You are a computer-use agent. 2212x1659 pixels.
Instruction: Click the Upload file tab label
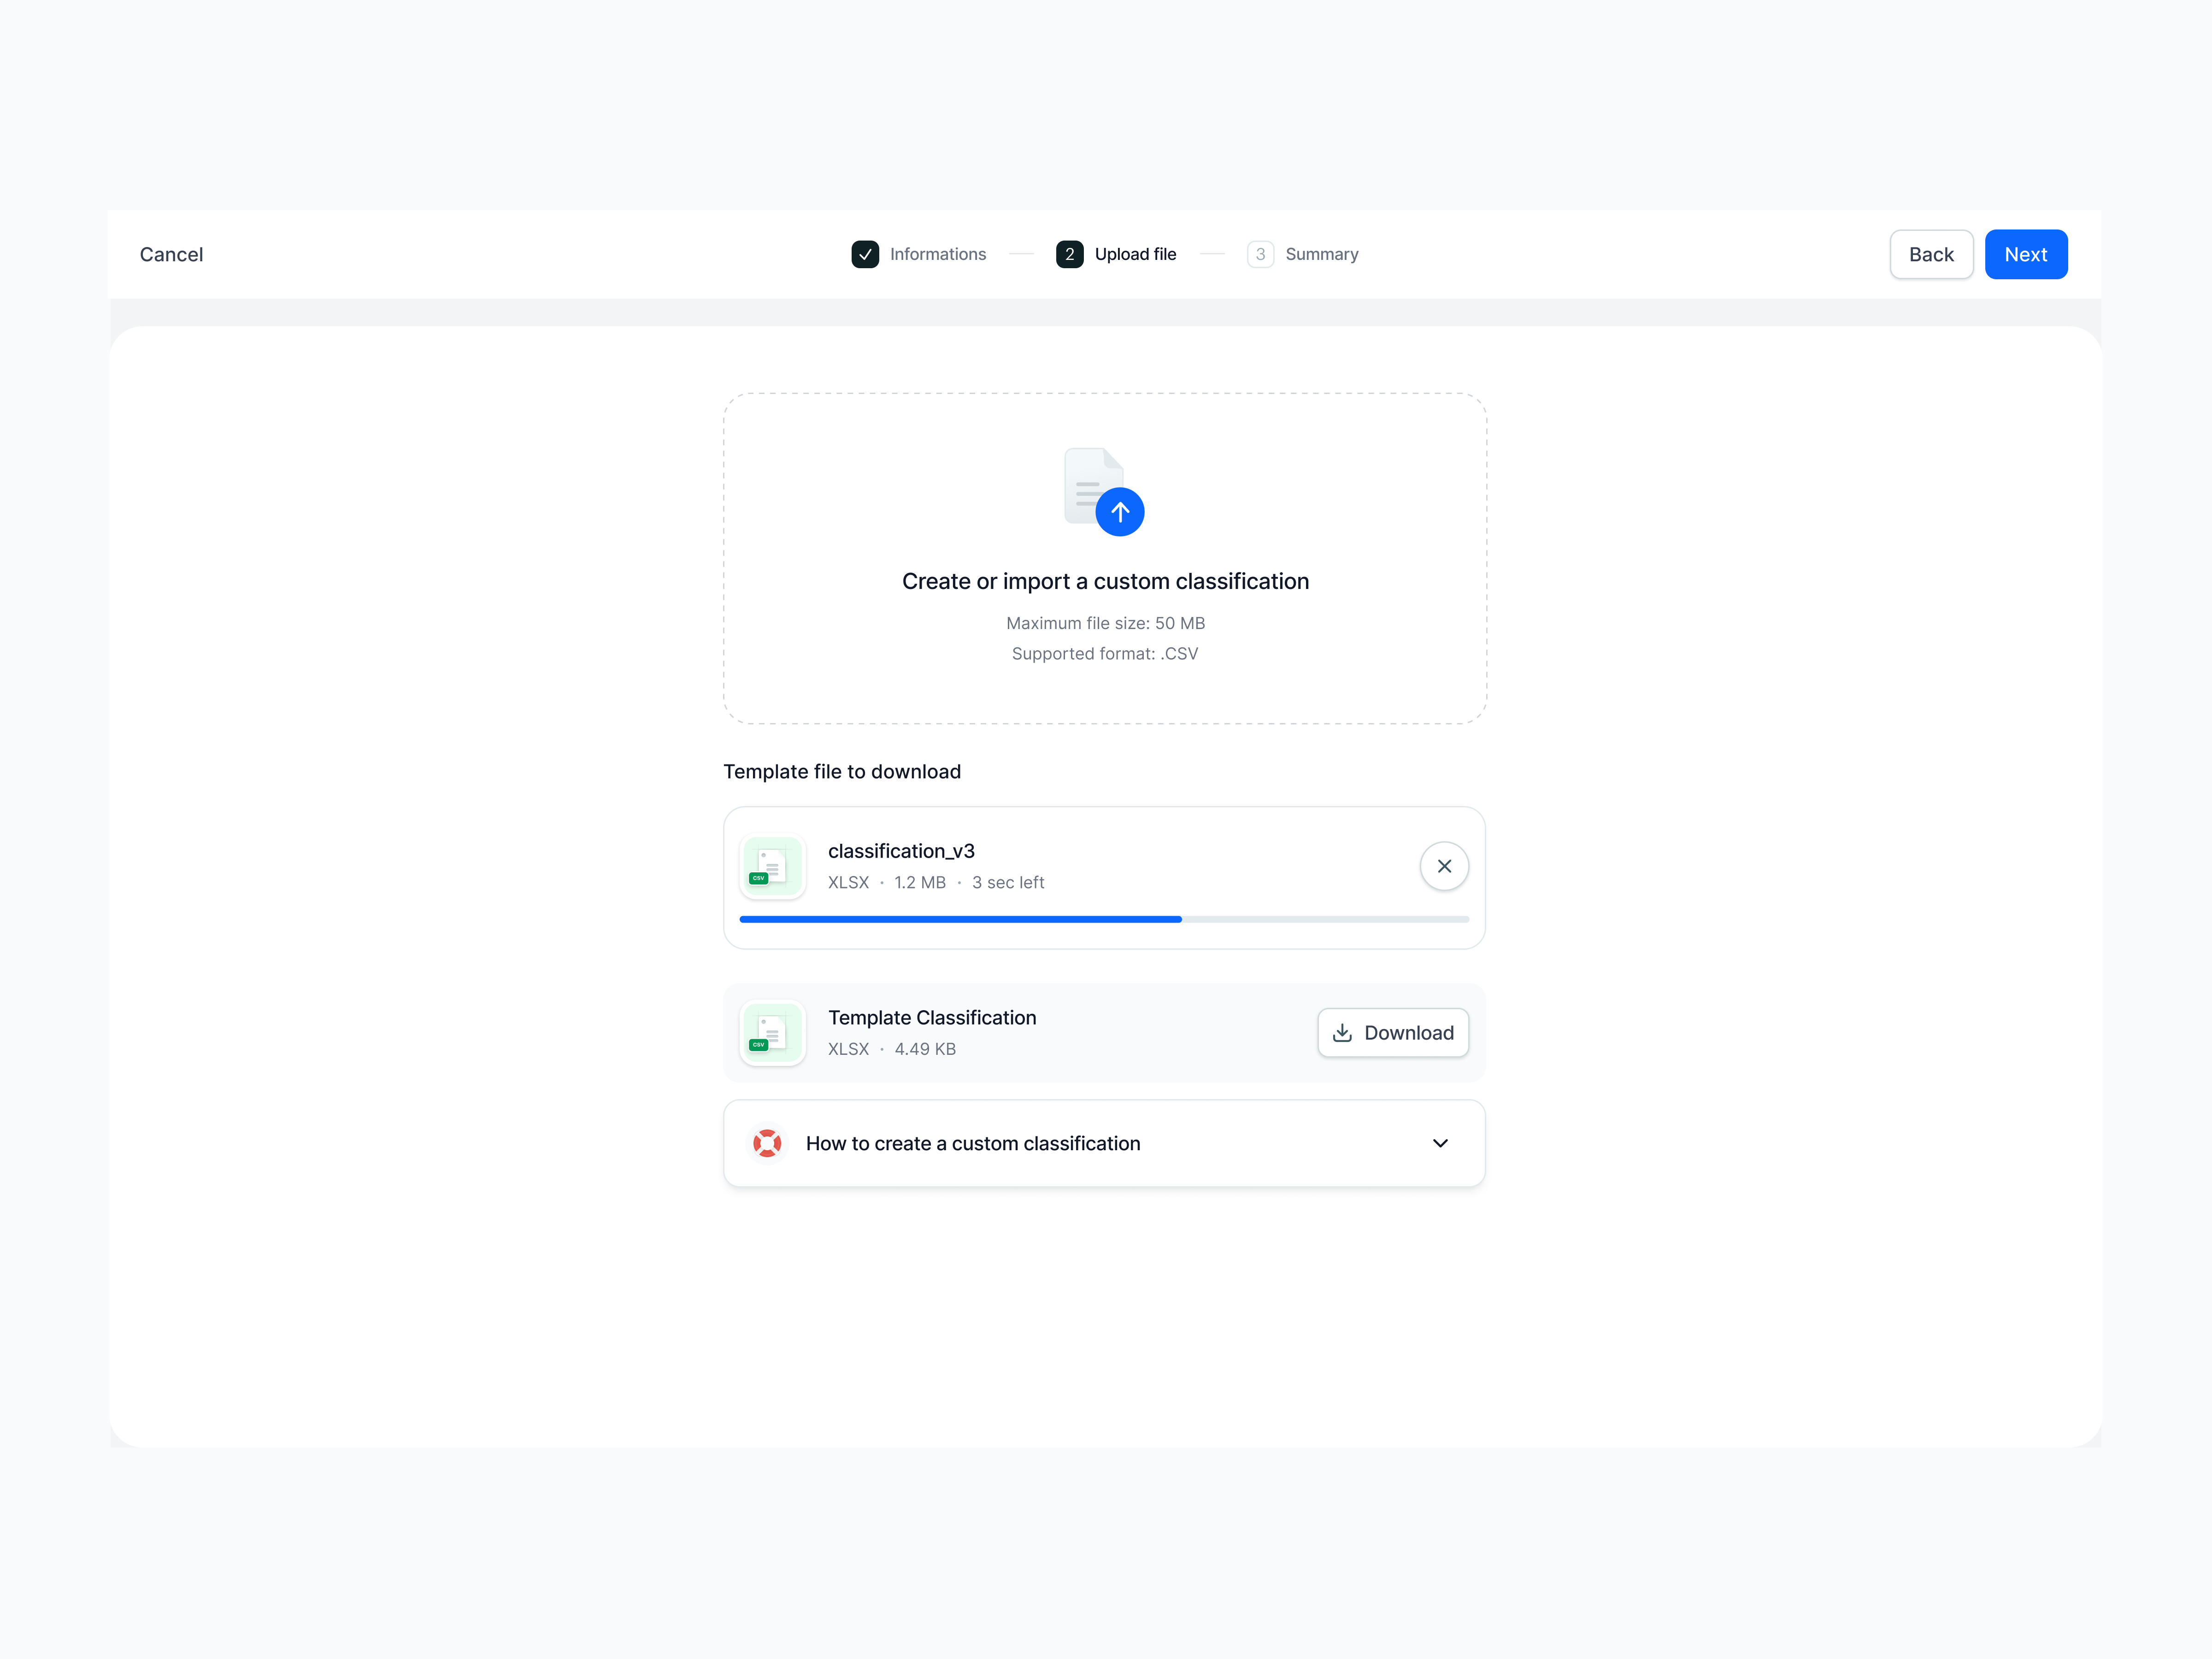[x=1135, y=254]
